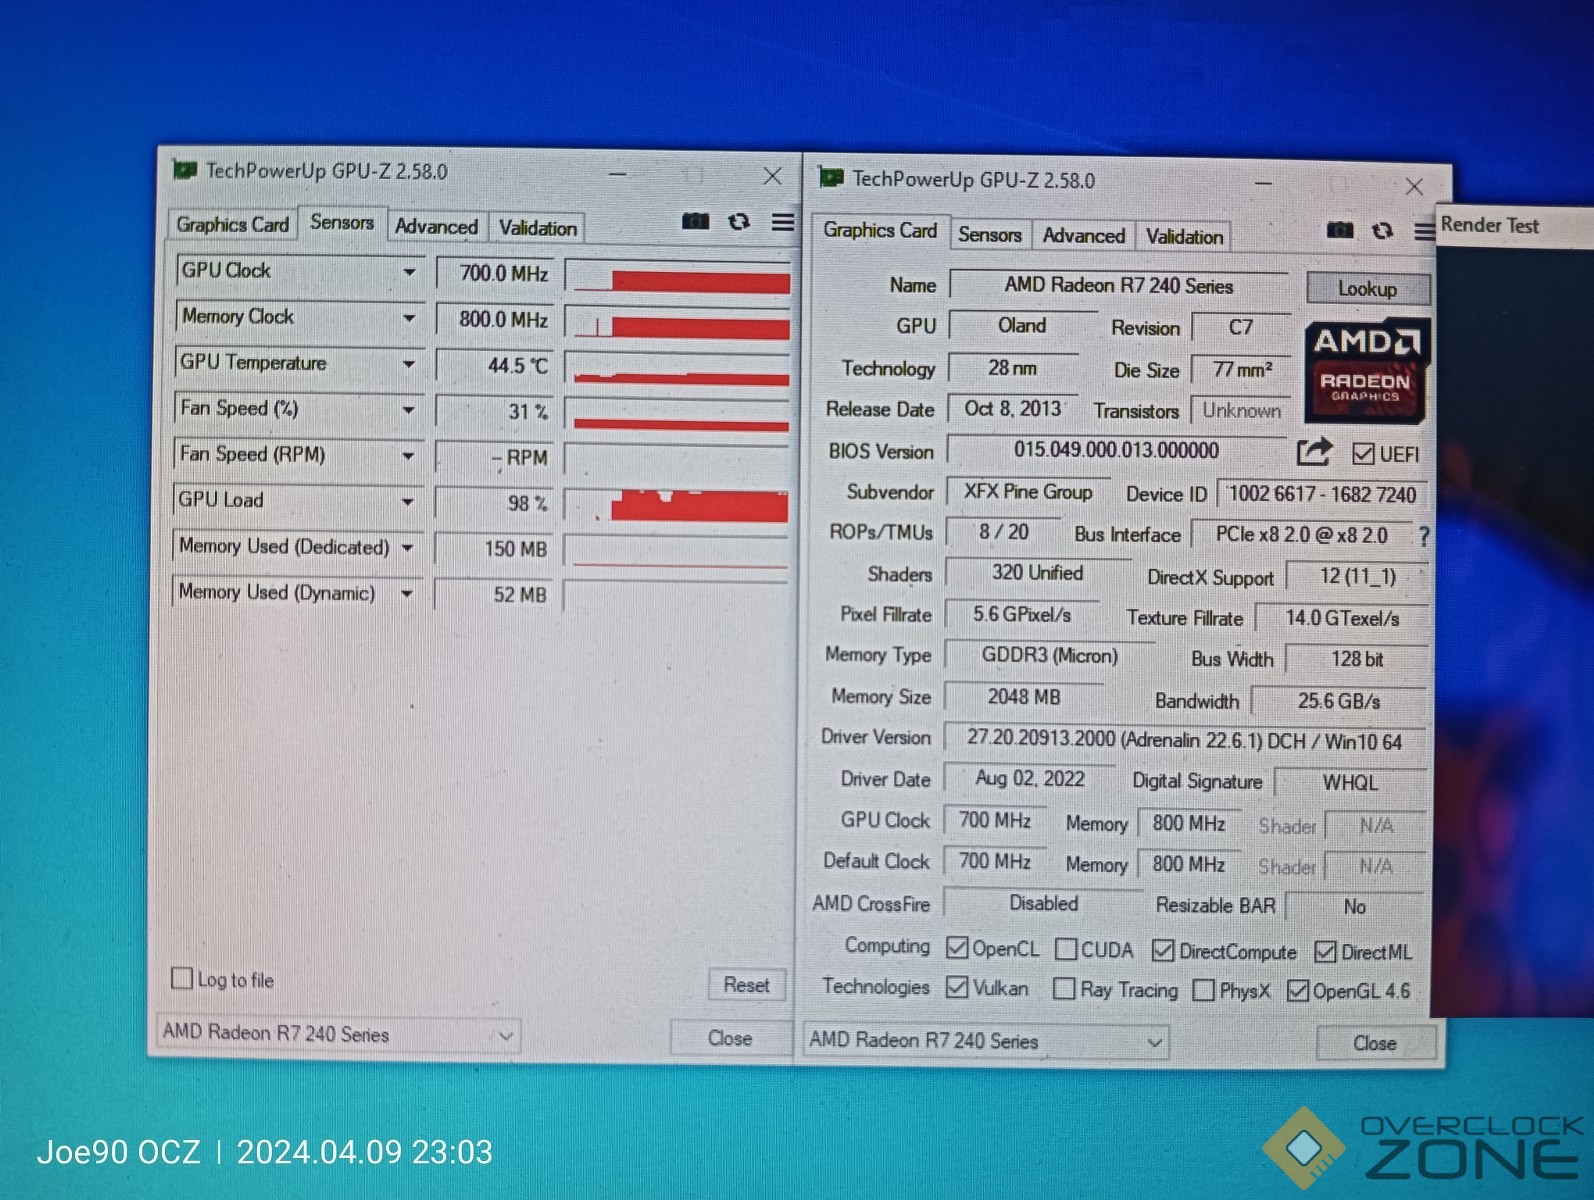The height and width of the screenshot is (1200, 1594).
Task: Click the Render Test window title
Action: pyautogui.click(x=1489, y=225)
